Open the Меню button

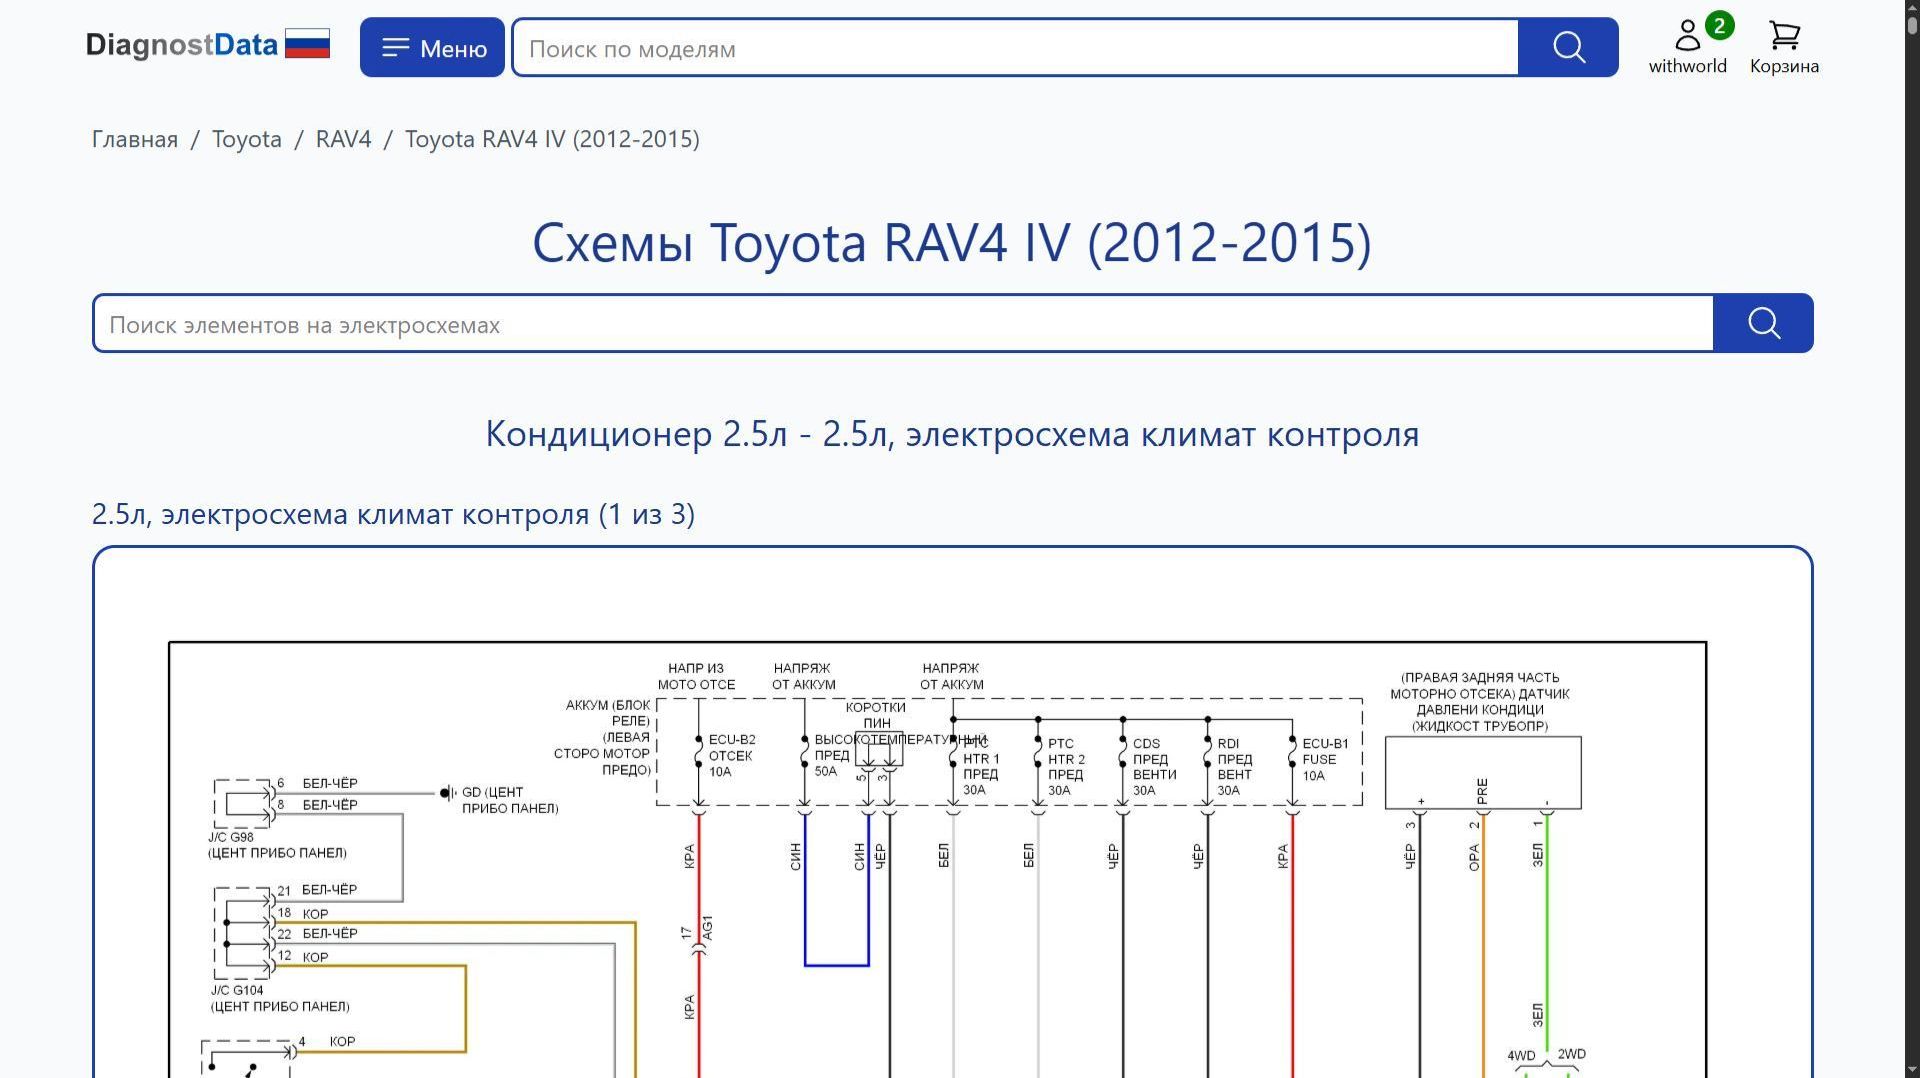point(432,47)
